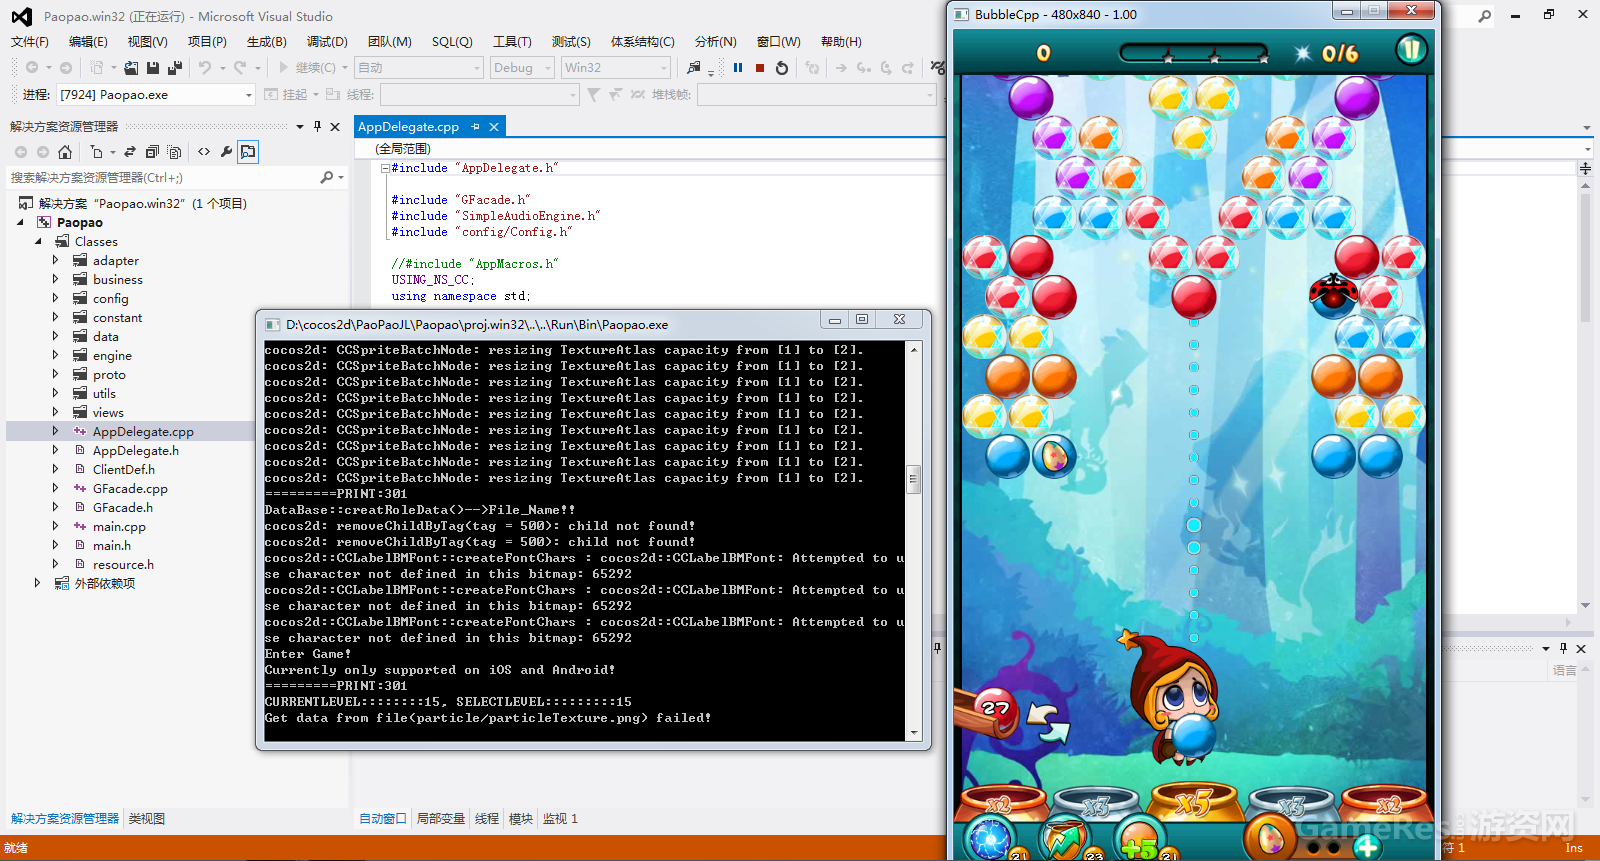The width and height of the screenshot is (1600, 861).
Task: Pin the AppDelegate.cpp tab
Action: click(x=476, y=127)
